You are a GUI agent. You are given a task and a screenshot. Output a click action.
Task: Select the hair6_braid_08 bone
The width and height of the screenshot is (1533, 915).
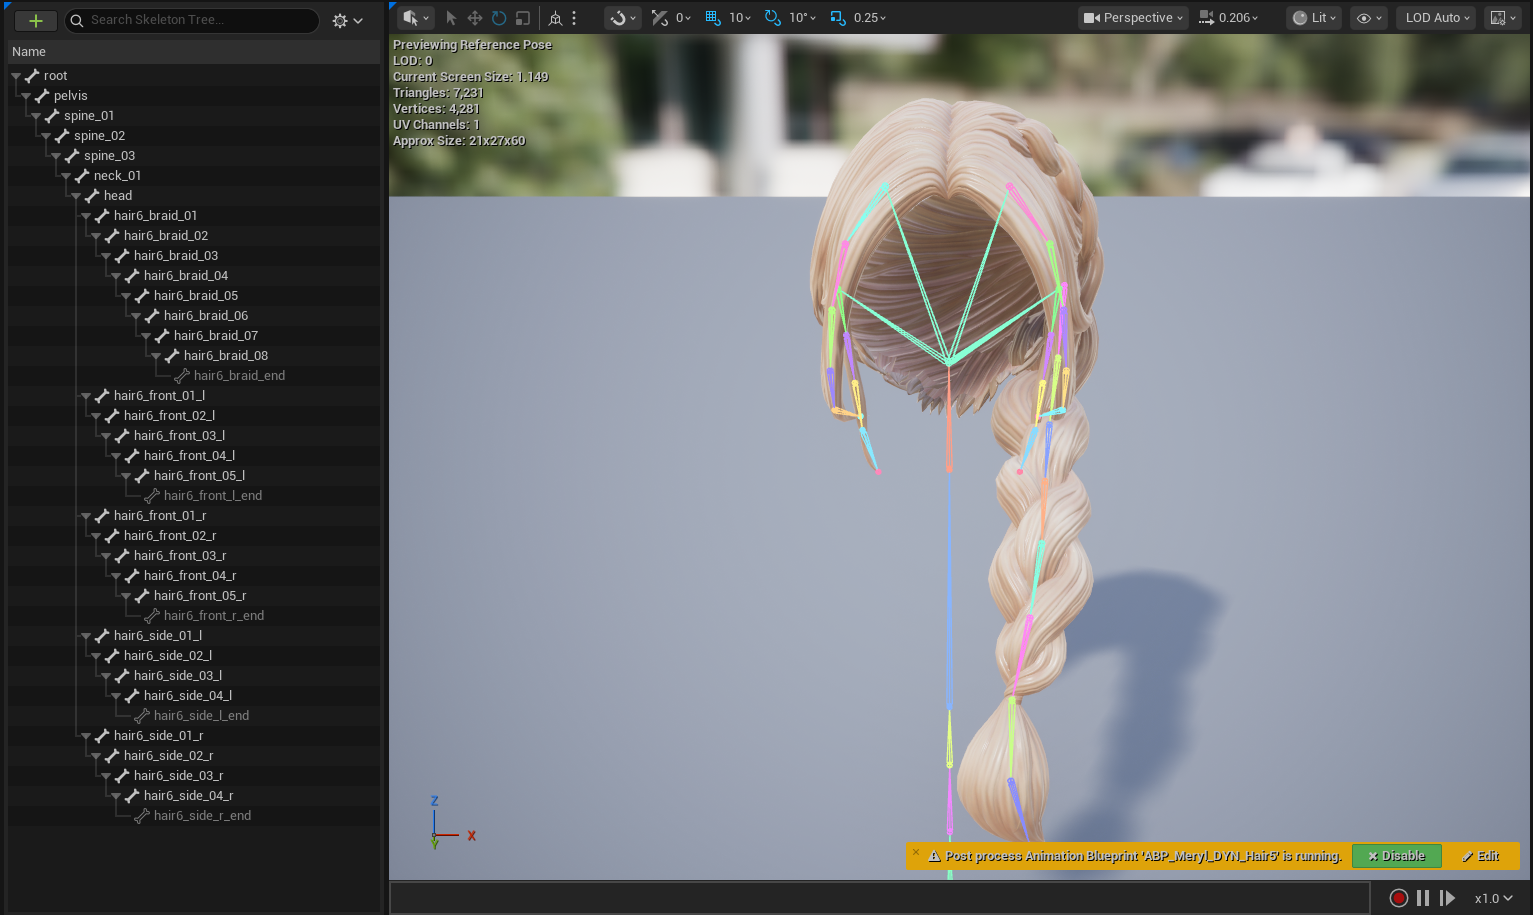[226, 356]
